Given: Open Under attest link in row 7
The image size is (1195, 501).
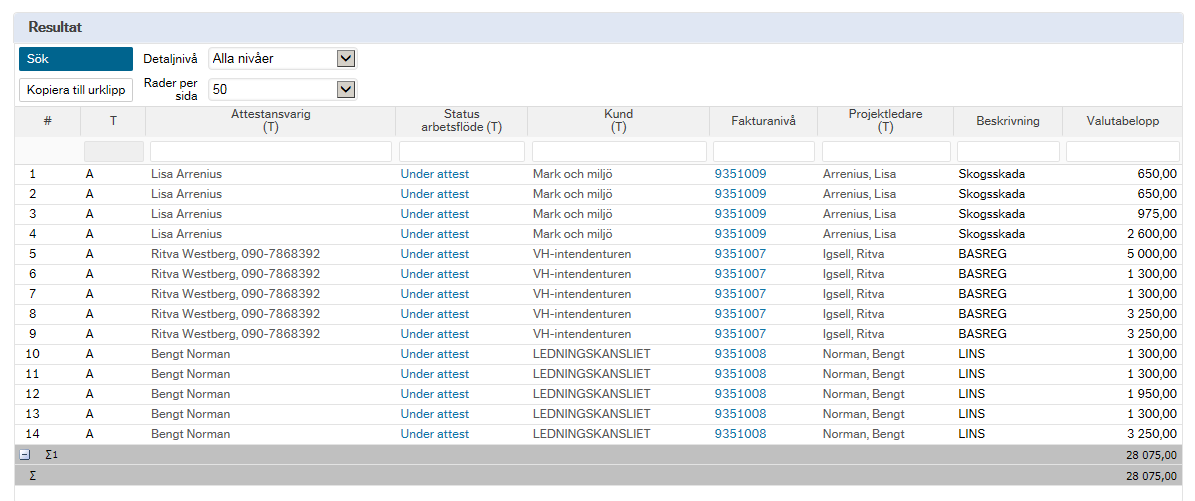Looking at the screenshot, I should [434, 294].
